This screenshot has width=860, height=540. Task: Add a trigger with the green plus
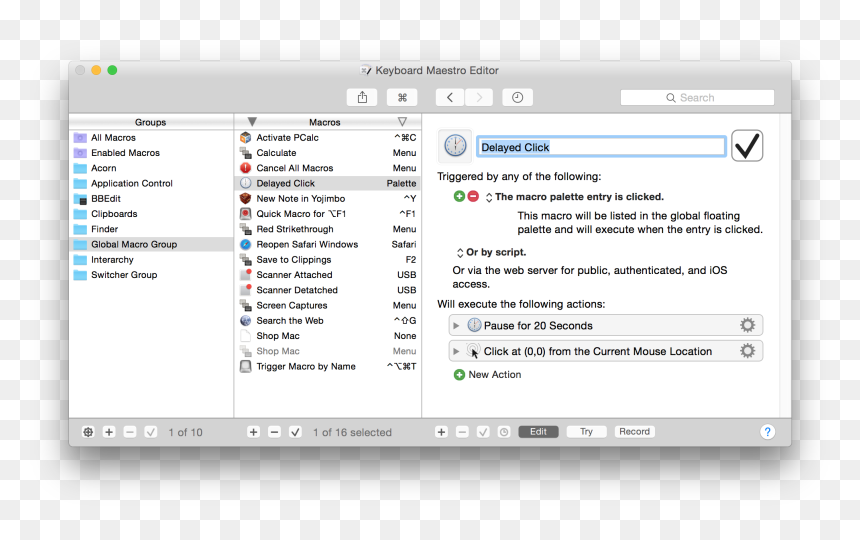click(x=459, y=196)
